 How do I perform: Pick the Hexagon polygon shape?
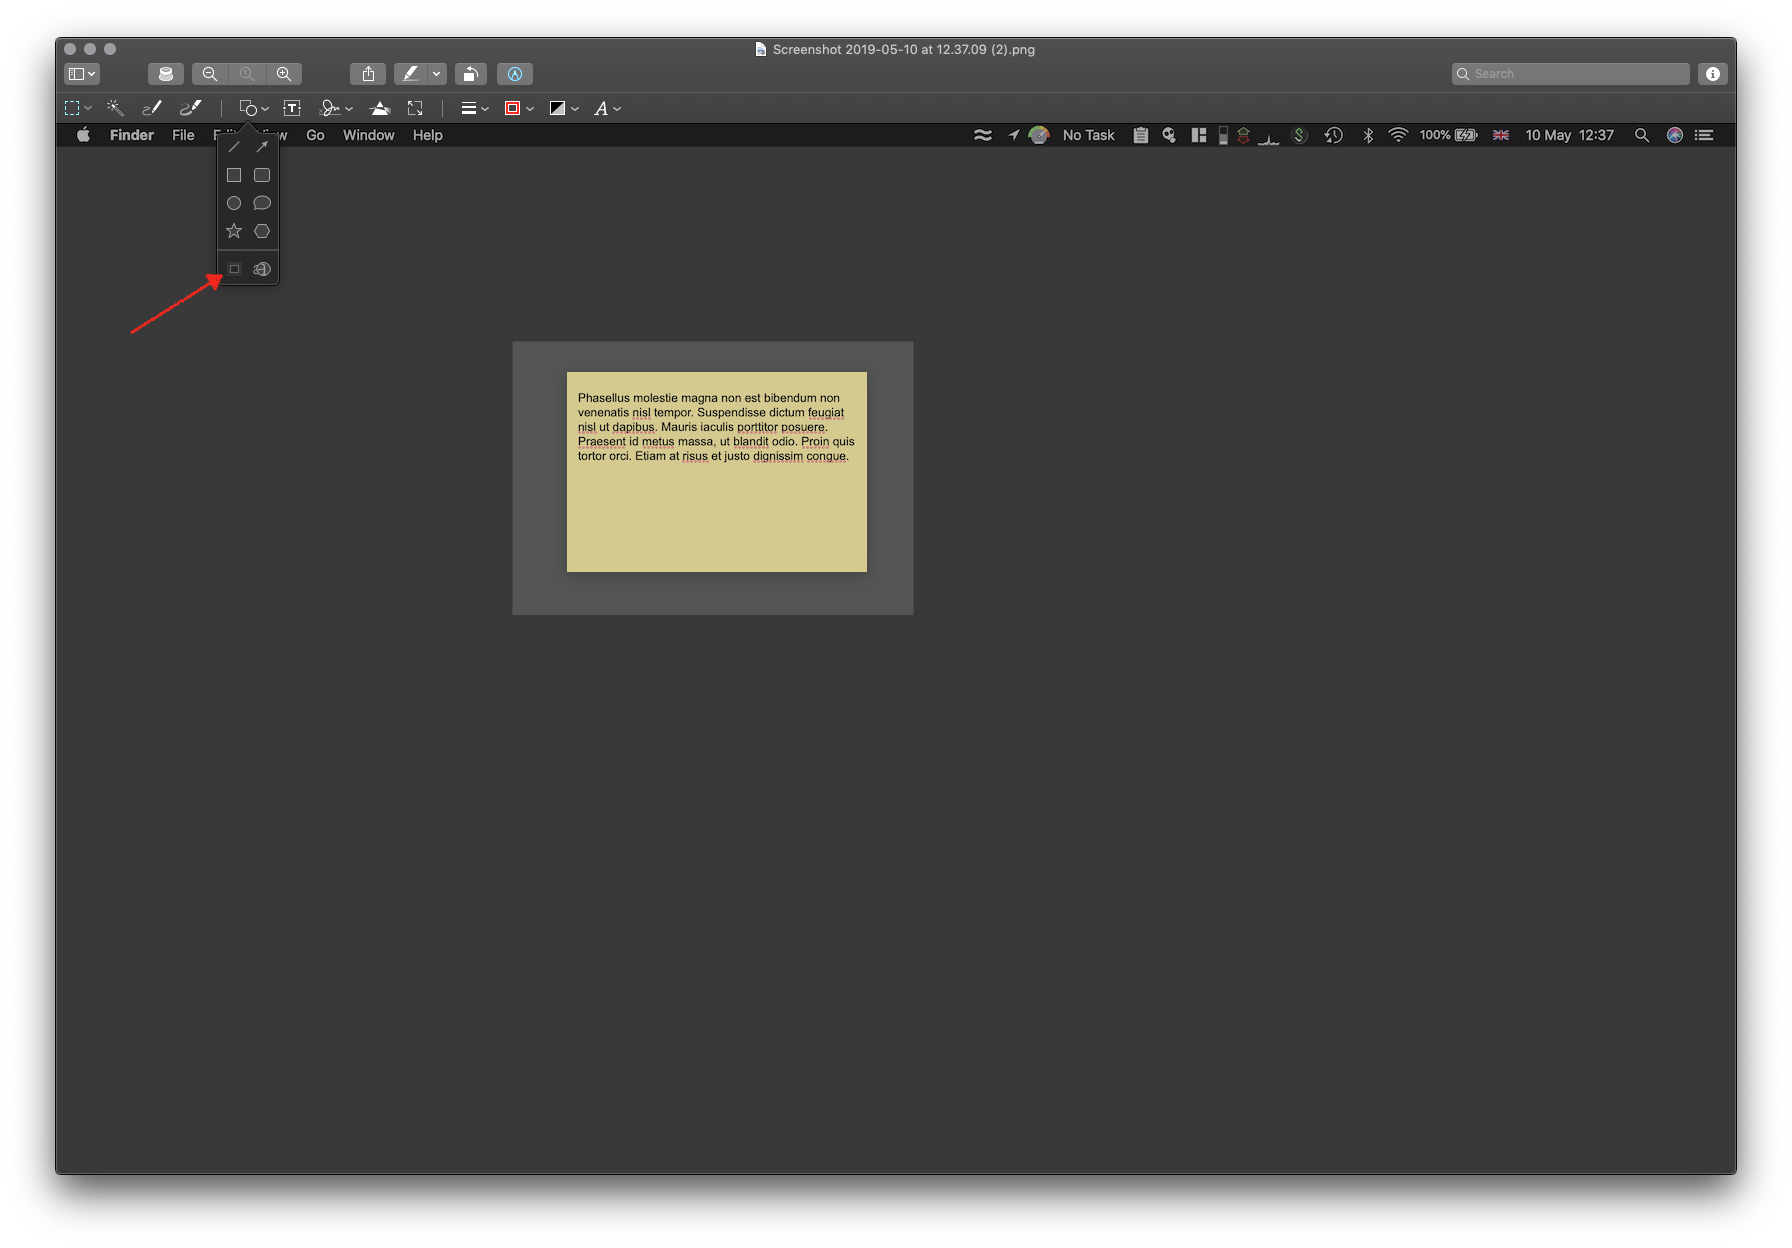pyautogui.click(x=262, y=231)
